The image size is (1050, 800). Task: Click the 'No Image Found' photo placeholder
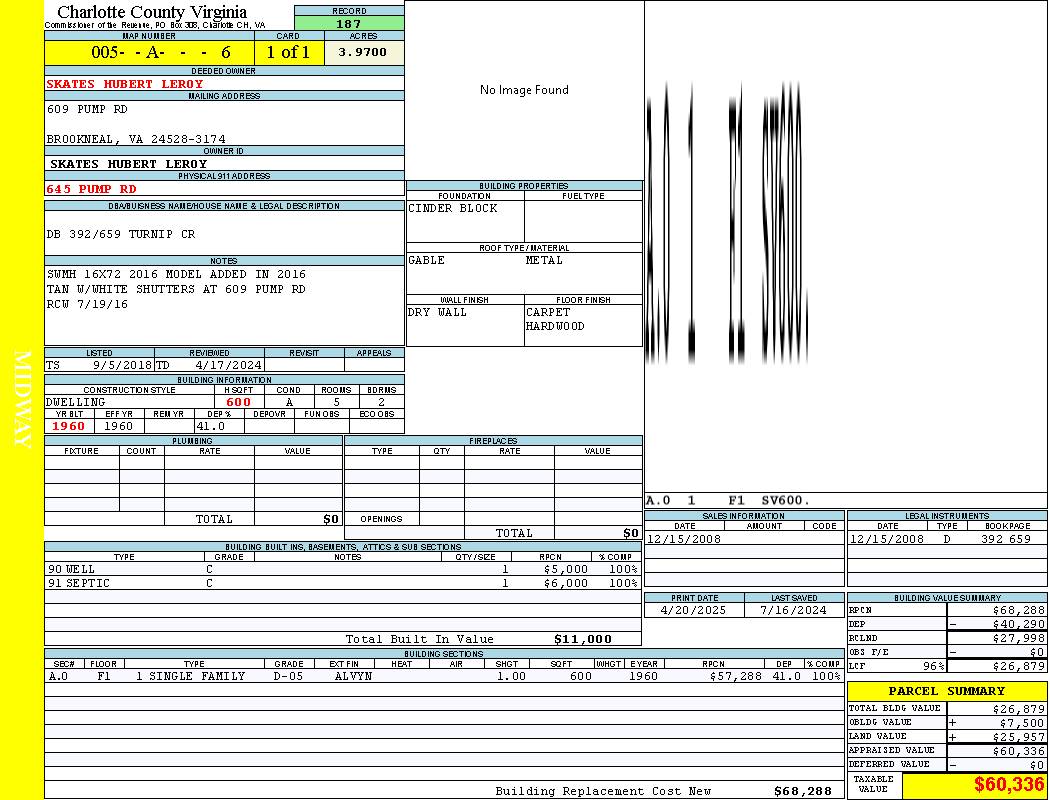pos(524,90)
